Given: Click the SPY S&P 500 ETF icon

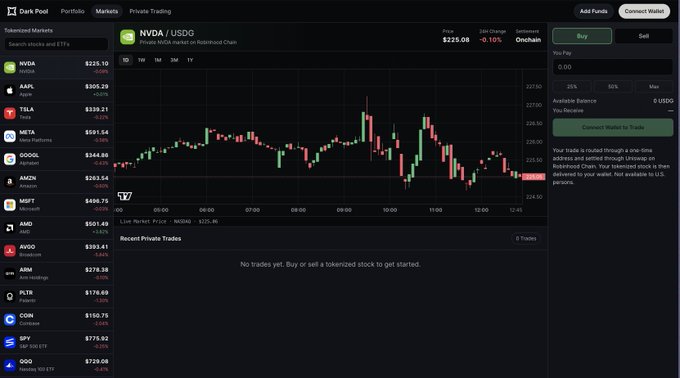Looking at the screenshot, I should 10,342.
